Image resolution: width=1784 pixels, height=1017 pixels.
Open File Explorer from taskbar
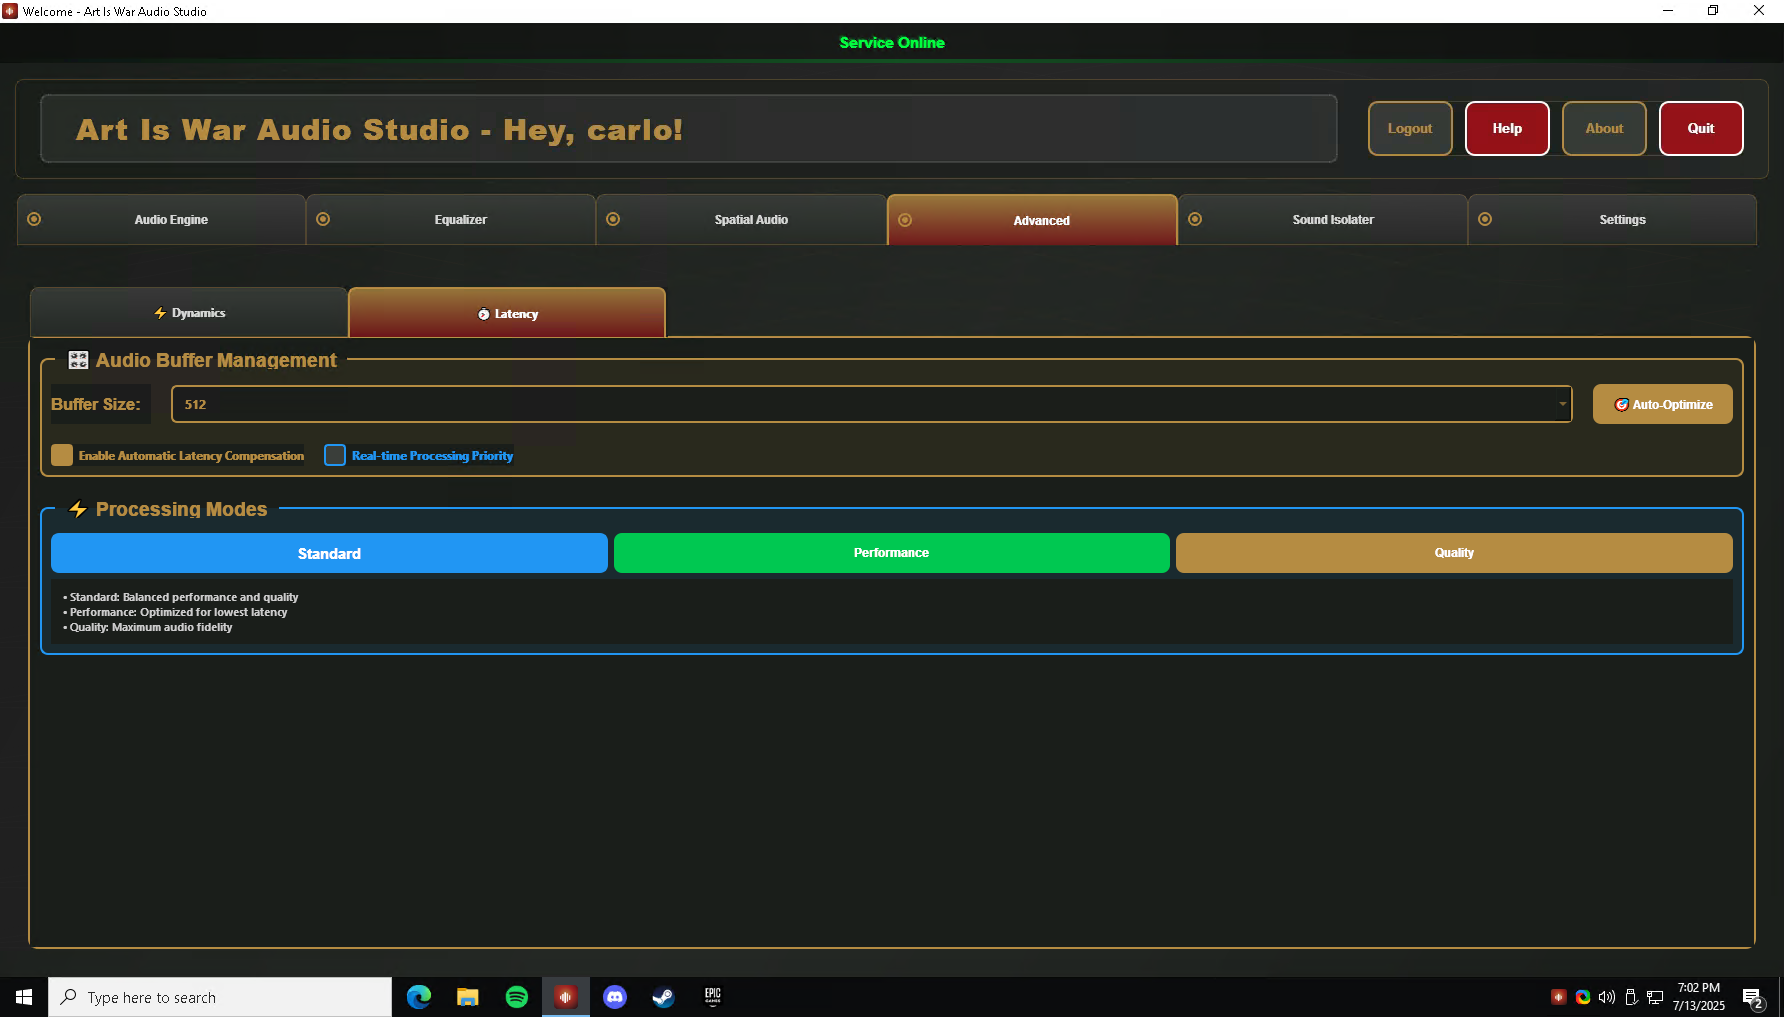468,997
